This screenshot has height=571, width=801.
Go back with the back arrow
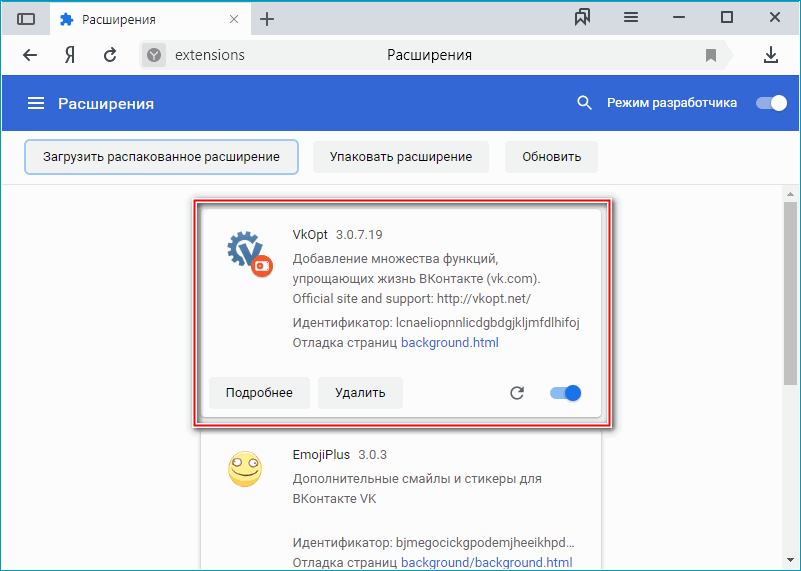point(30,55)
